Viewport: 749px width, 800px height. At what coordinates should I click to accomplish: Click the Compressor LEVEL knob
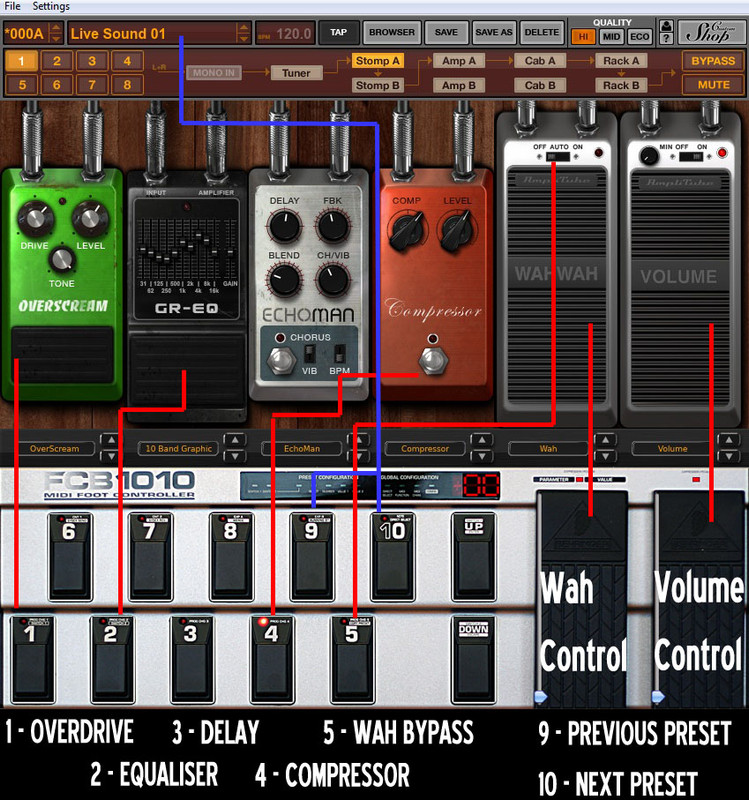click(457, 231)
